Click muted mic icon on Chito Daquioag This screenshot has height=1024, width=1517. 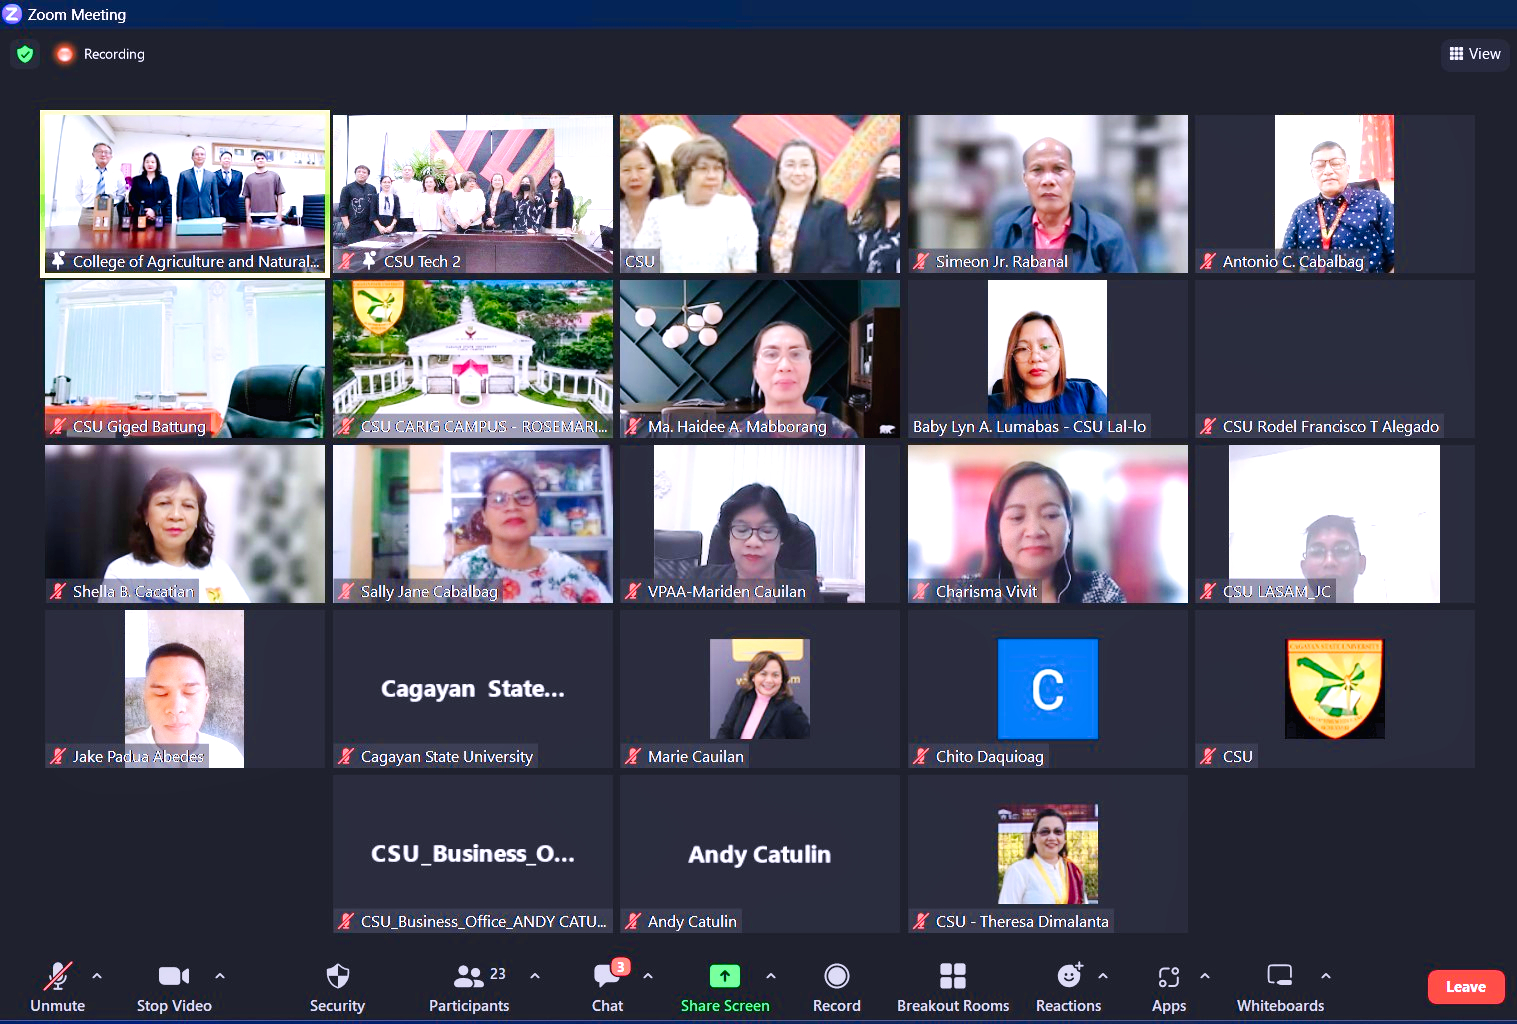coord(921,757)
